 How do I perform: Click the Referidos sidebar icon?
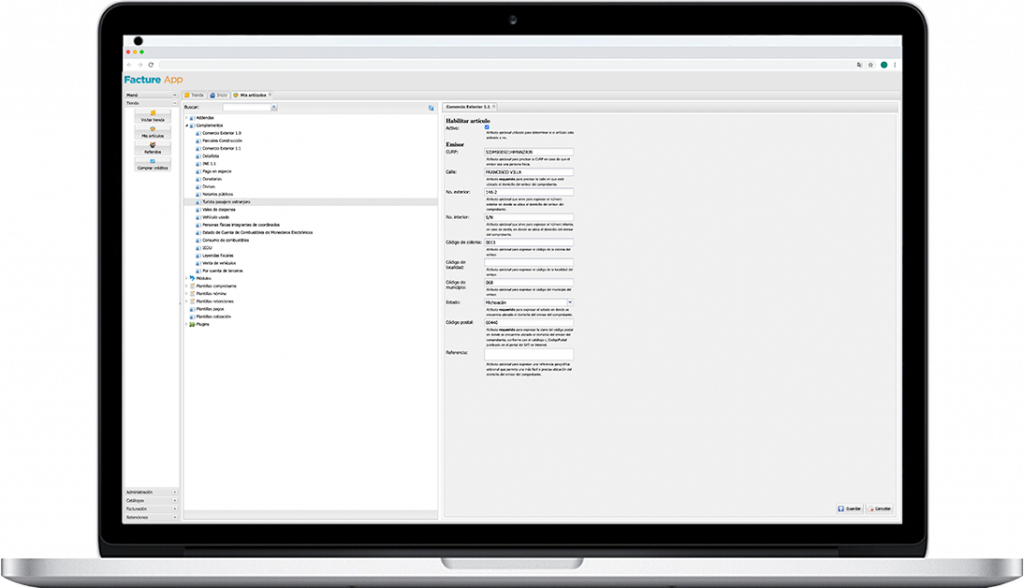[152, 148]
